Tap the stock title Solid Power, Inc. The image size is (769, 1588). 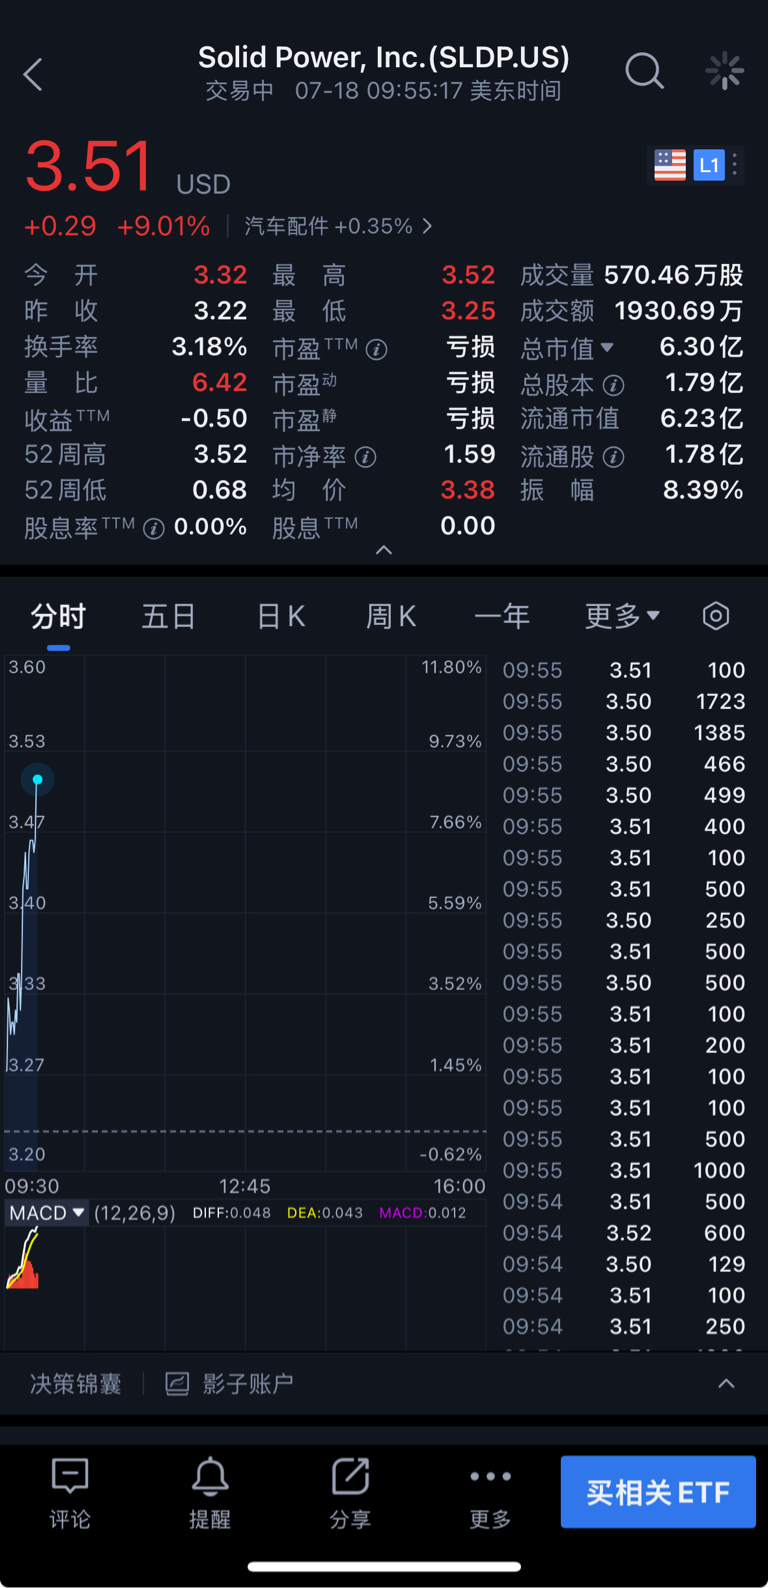384,57
